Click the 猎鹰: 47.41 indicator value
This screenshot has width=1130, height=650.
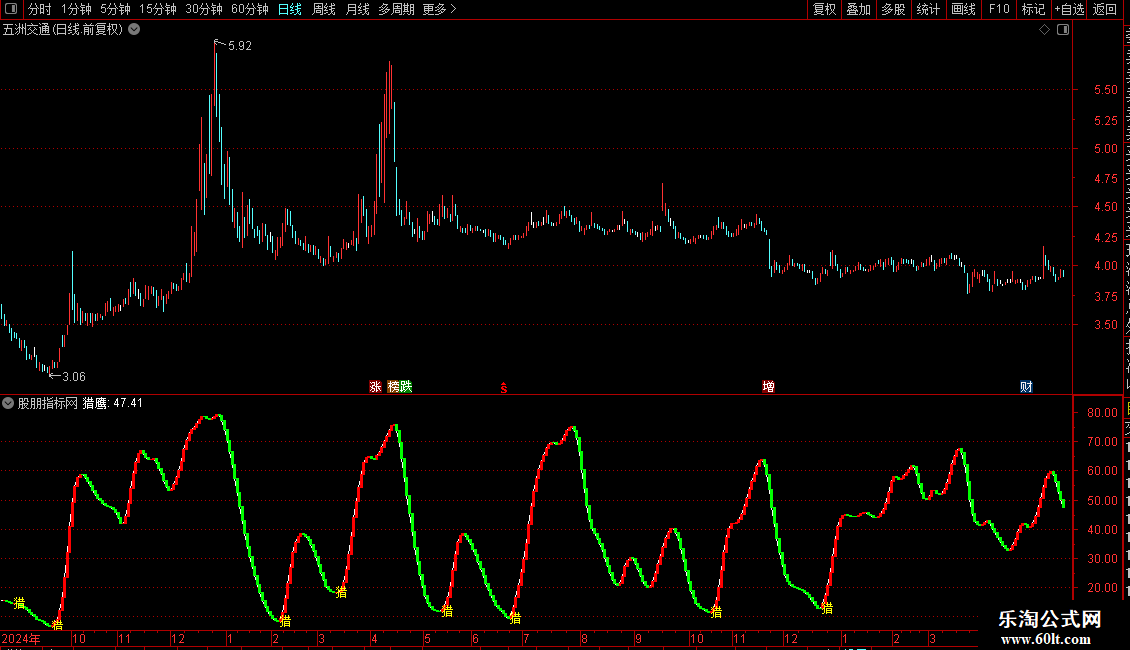112,404
